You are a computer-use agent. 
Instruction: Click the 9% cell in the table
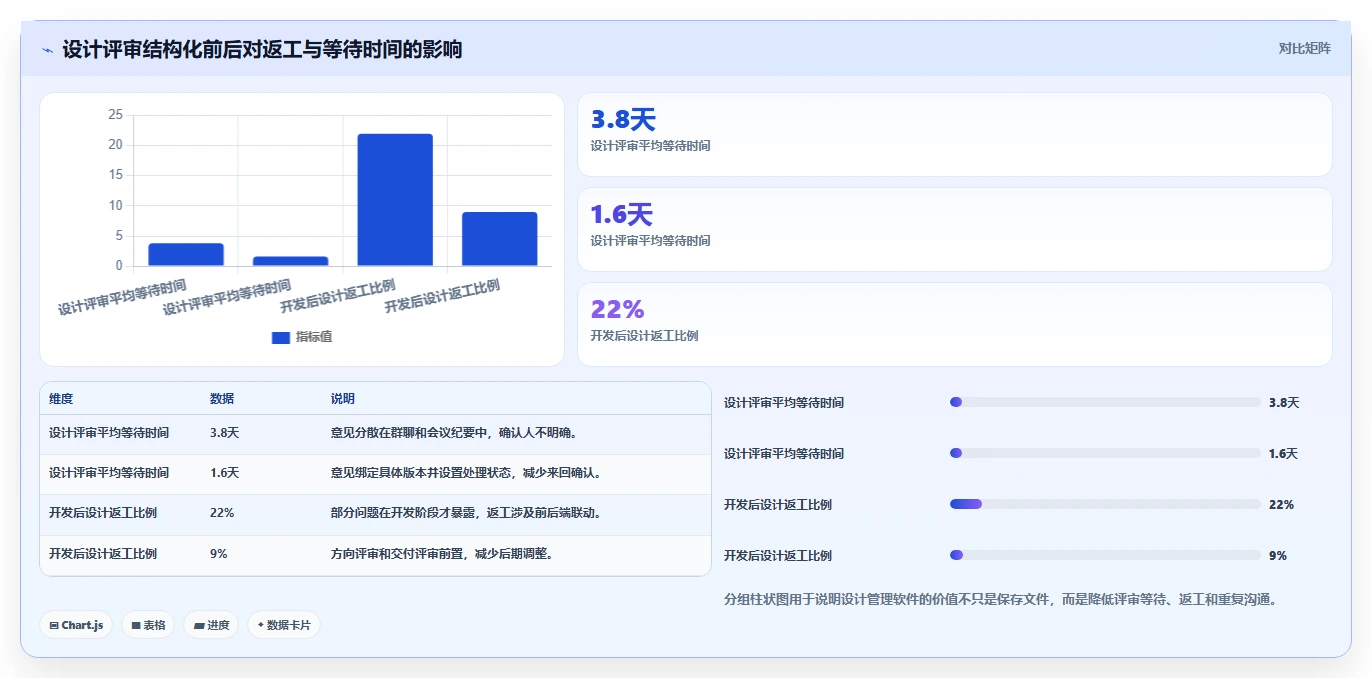[x=219, y=553]
